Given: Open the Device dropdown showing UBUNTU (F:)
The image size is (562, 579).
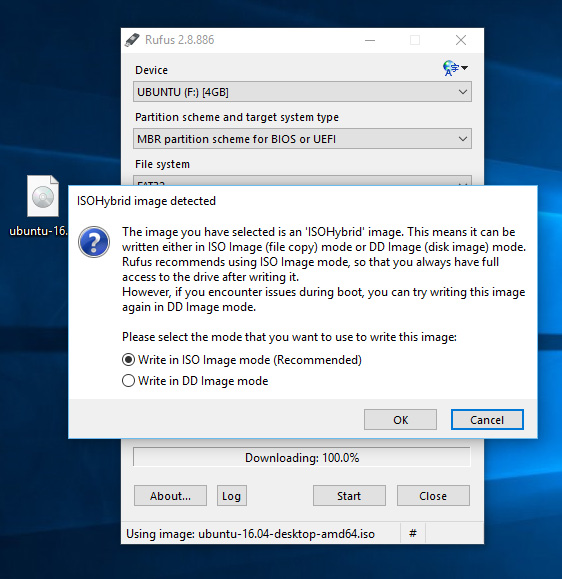Looking at the screenshot, I should click(302, 92).
